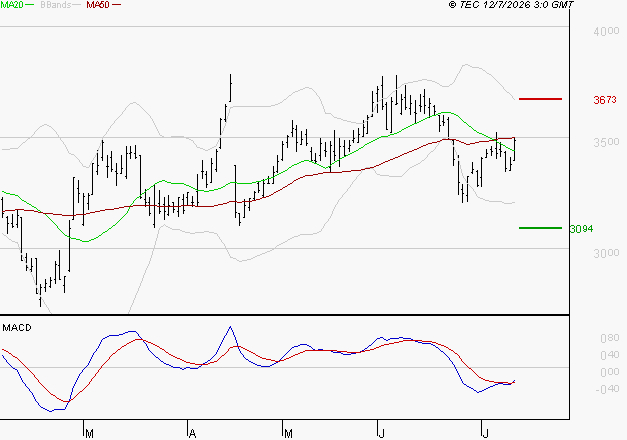Click the first M month marker
The width and height of the screenshot is (627, 440).
[90, 434]
